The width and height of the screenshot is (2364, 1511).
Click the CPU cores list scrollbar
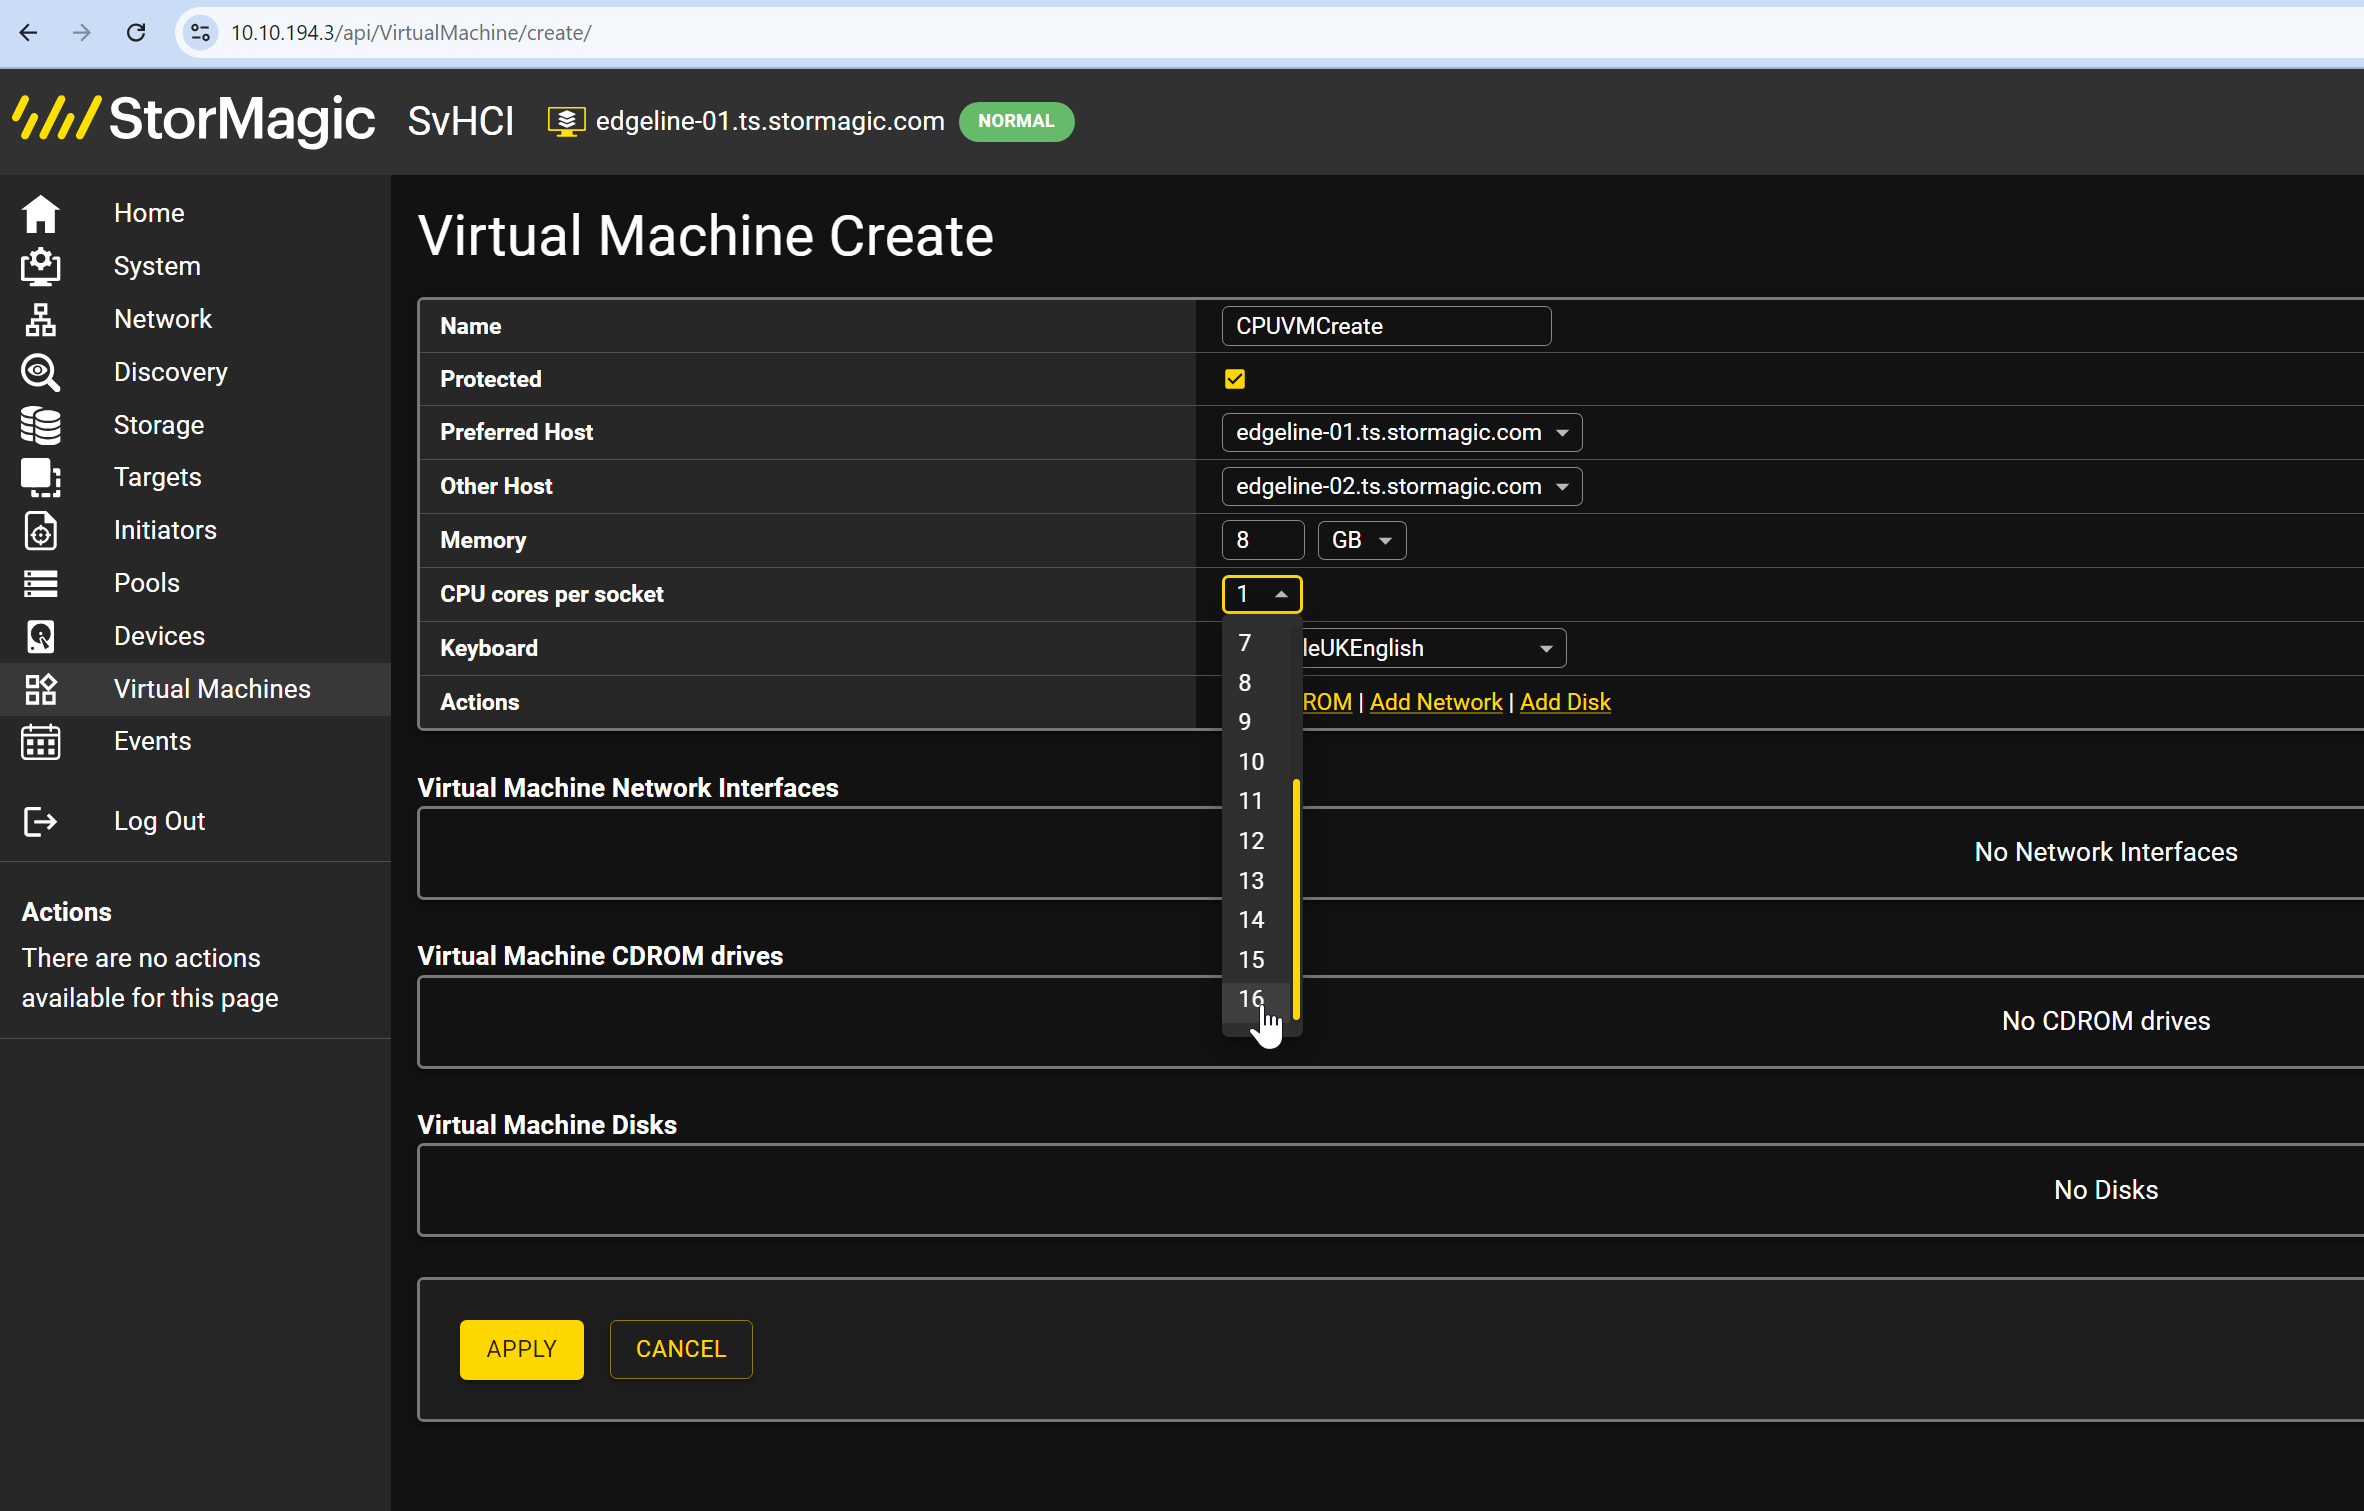click(1296, 899)
